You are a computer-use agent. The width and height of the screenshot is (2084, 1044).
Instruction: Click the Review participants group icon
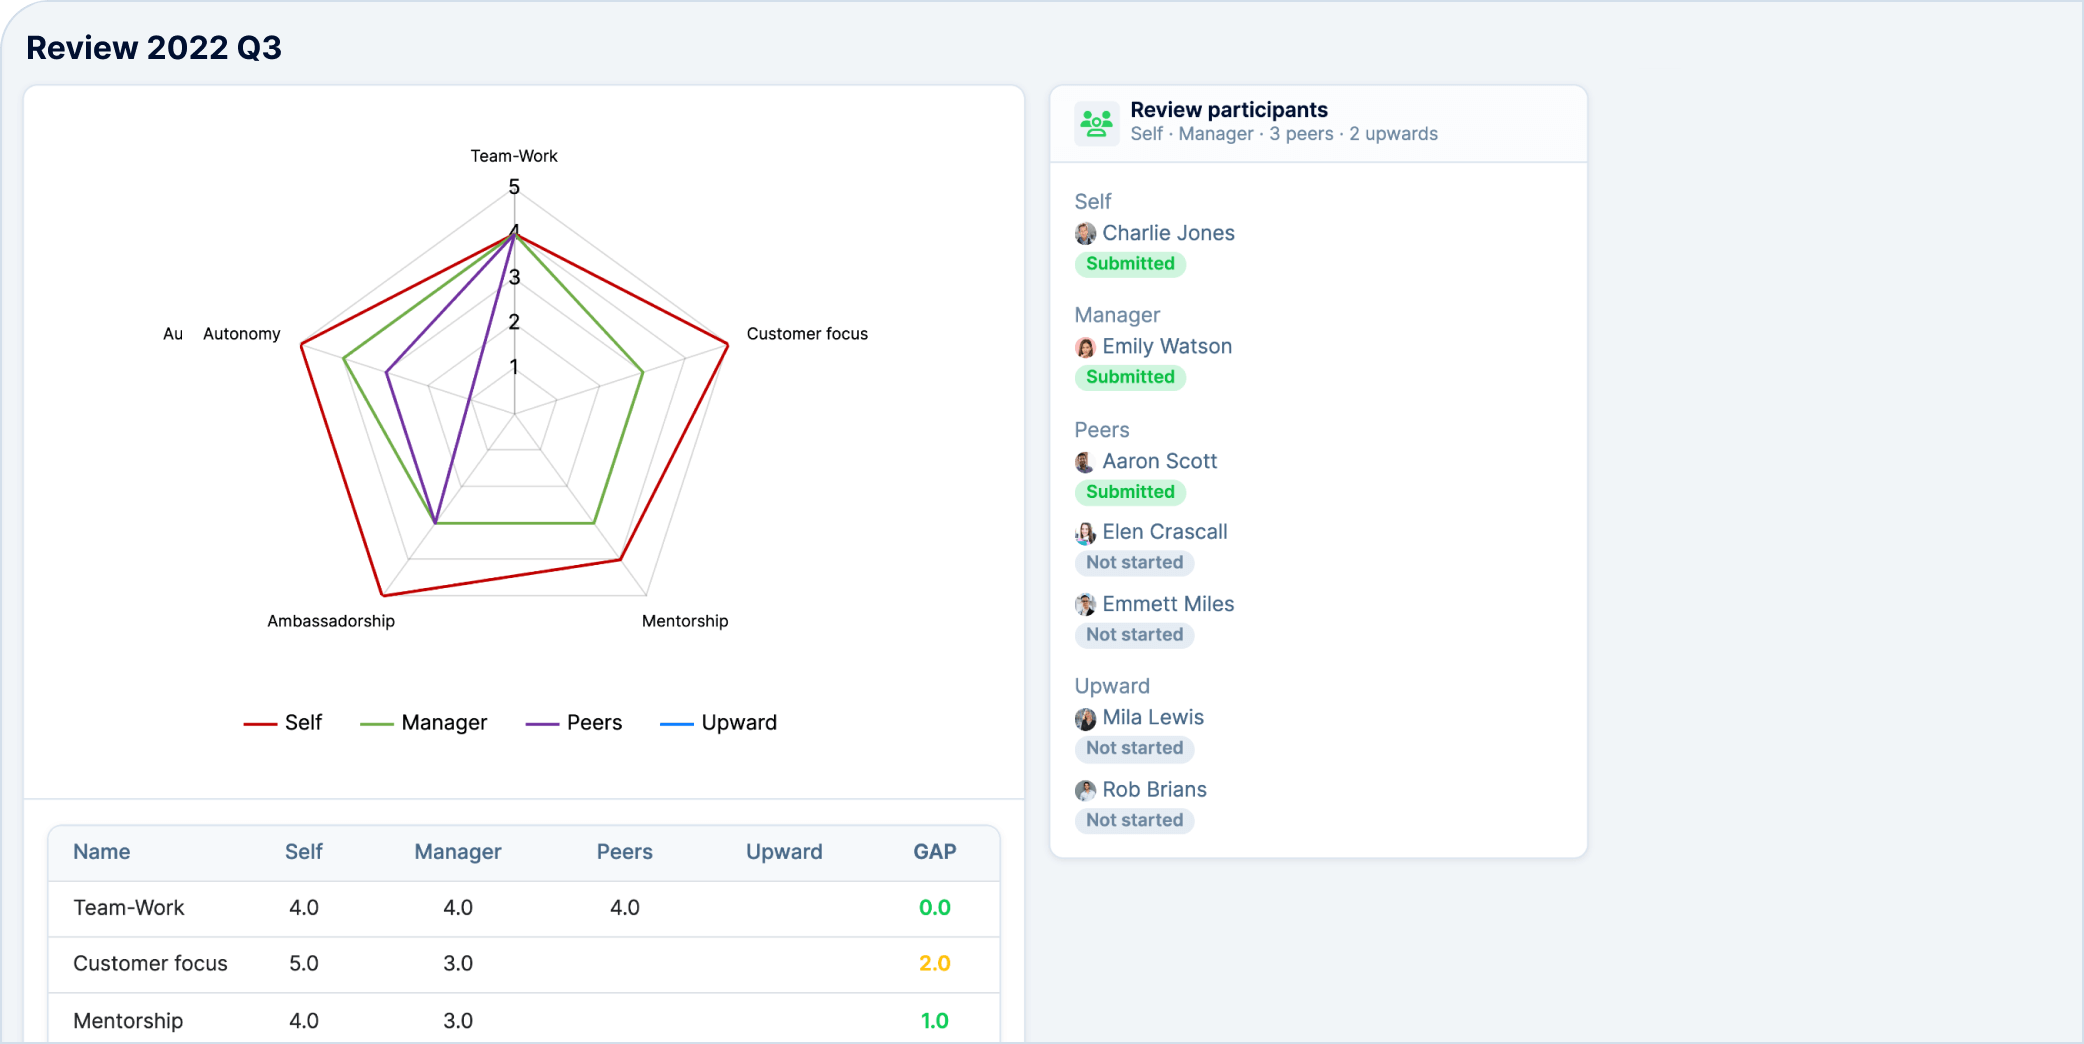pos(1097,123)
